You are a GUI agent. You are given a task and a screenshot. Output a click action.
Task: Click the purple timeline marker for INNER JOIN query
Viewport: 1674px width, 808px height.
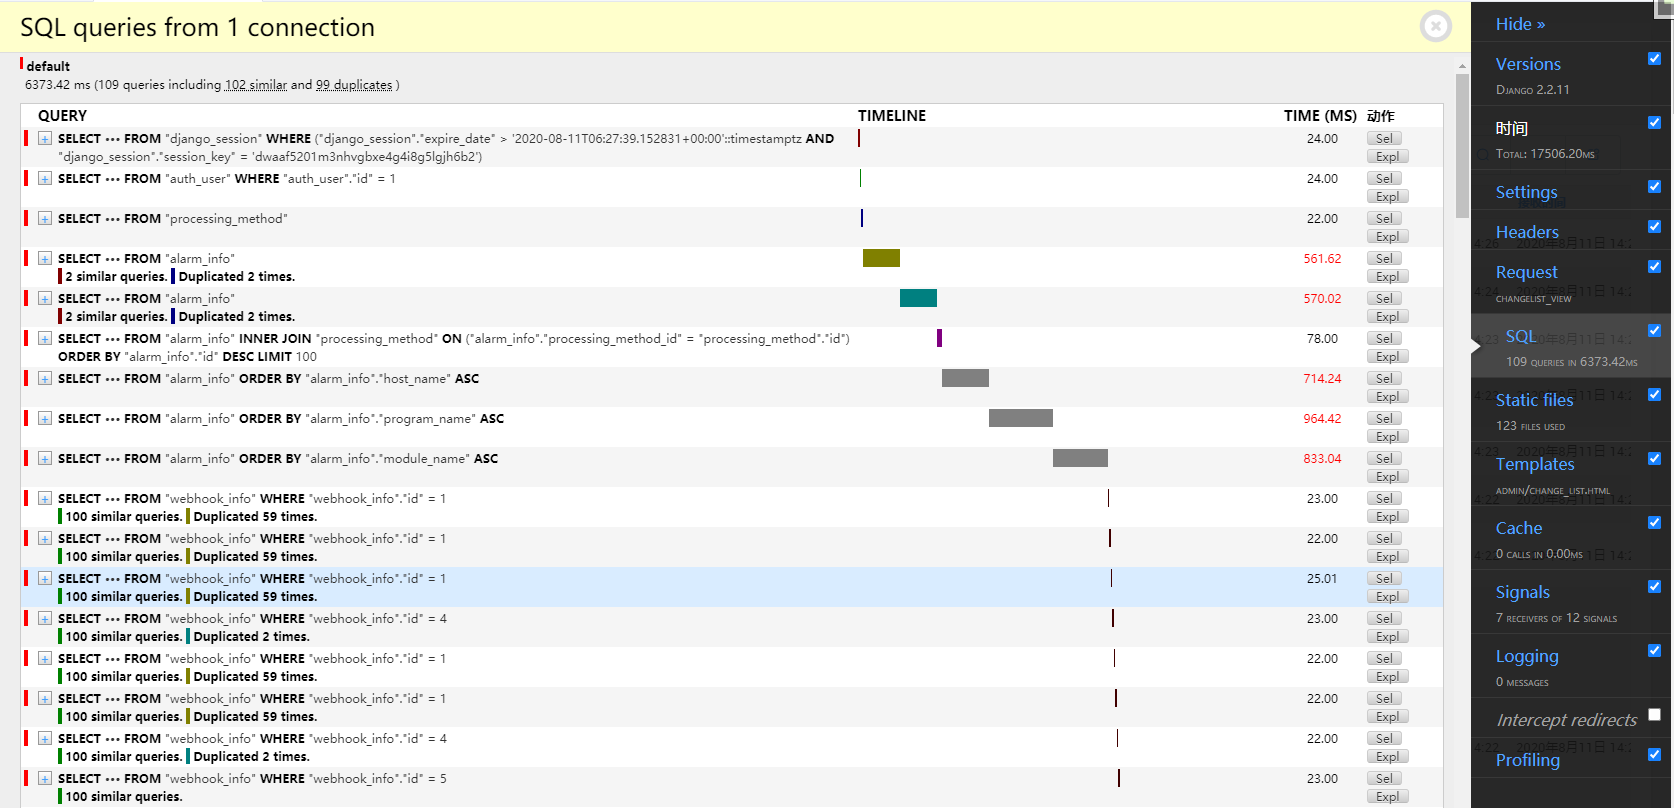tap(939, 338)
